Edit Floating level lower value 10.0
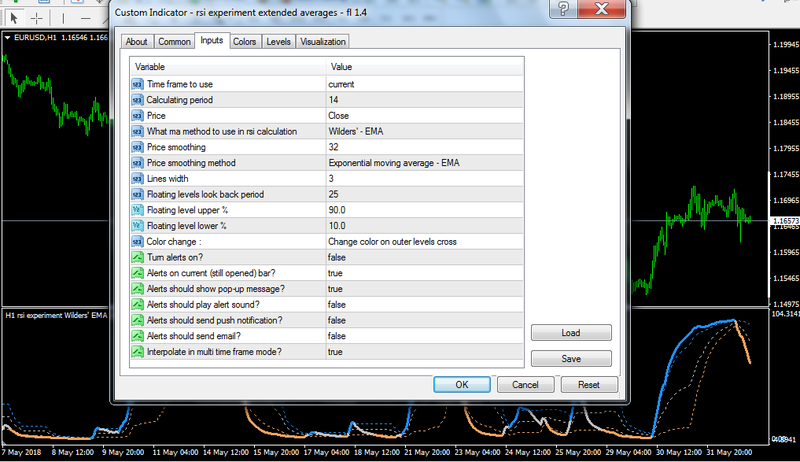The height and width of the screenshot is (462, 800). (x=425, y=226)
